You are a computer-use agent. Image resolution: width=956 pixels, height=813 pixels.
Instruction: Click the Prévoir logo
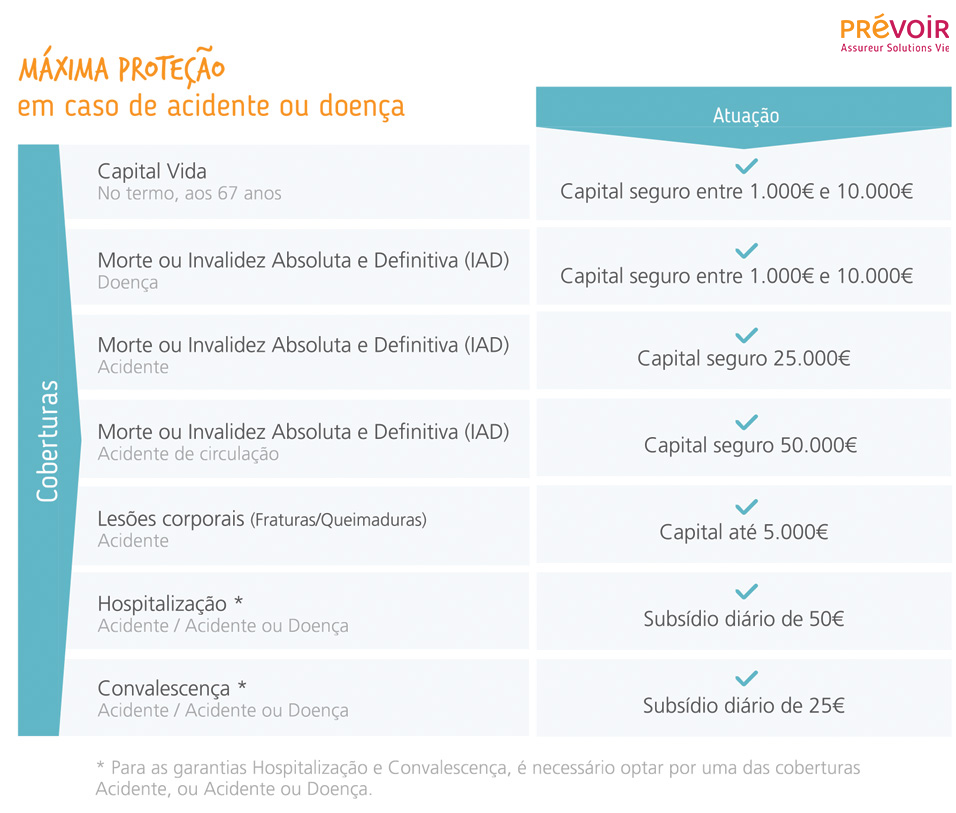[x=894, y=34]
